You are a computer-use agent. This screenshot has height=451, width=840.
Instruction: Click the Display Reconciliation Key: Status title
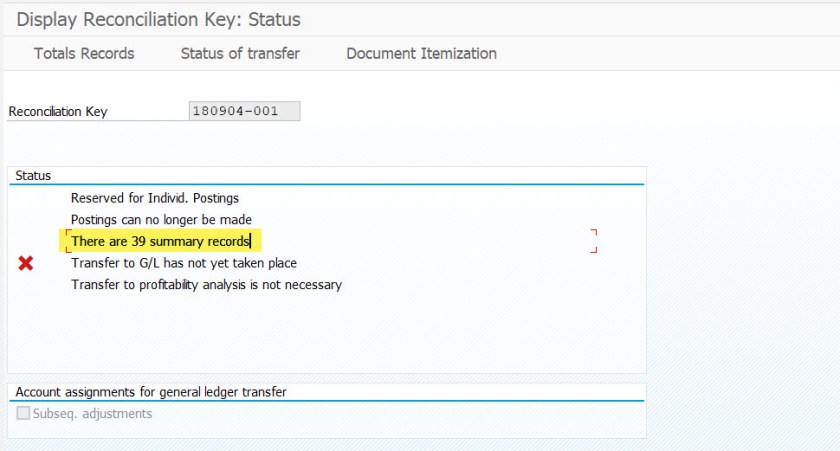click(x=158, y=19)
